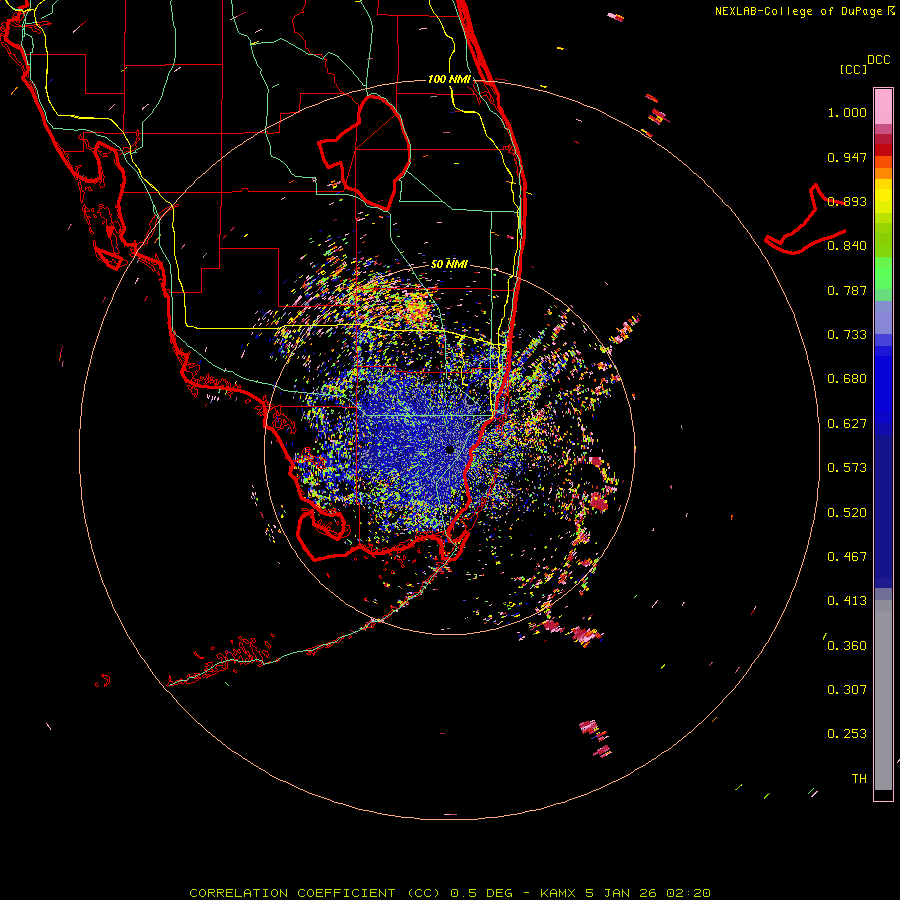Click the Correlation Coefficient KAMX caption
Viewport: 900px width, 900px height.
[x=450, y=893]
